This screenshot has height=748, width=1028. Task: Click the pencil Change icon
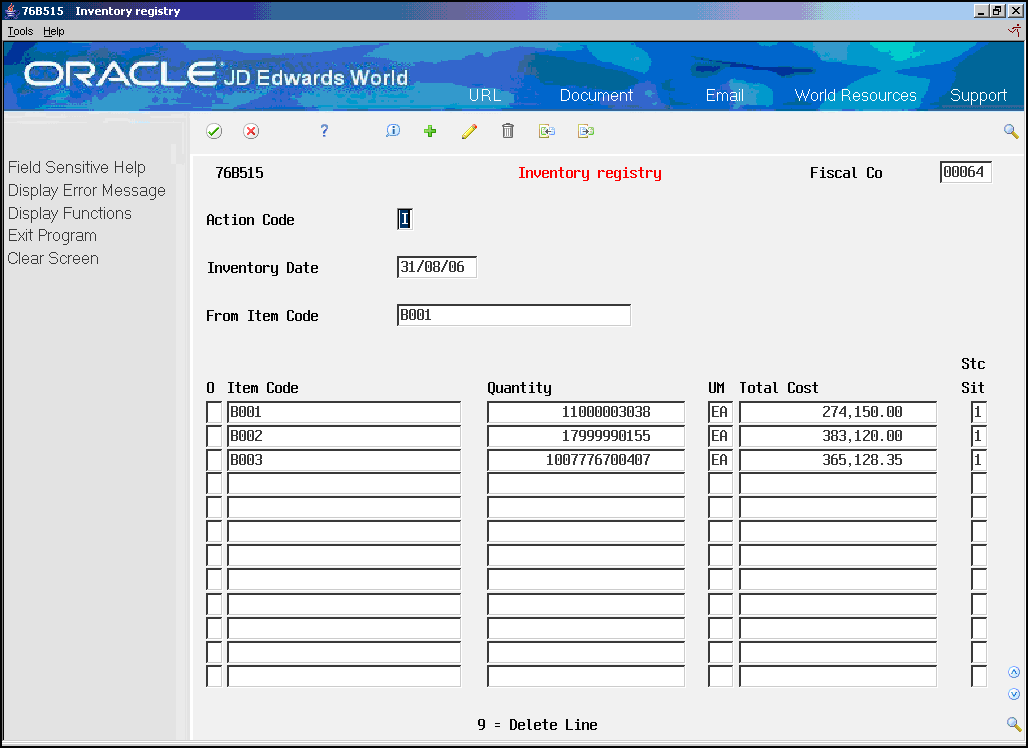click(469, 131)
